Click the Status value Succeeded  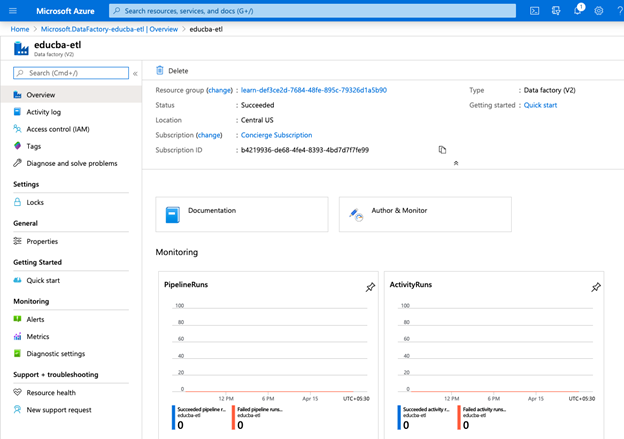coord(257,105)
